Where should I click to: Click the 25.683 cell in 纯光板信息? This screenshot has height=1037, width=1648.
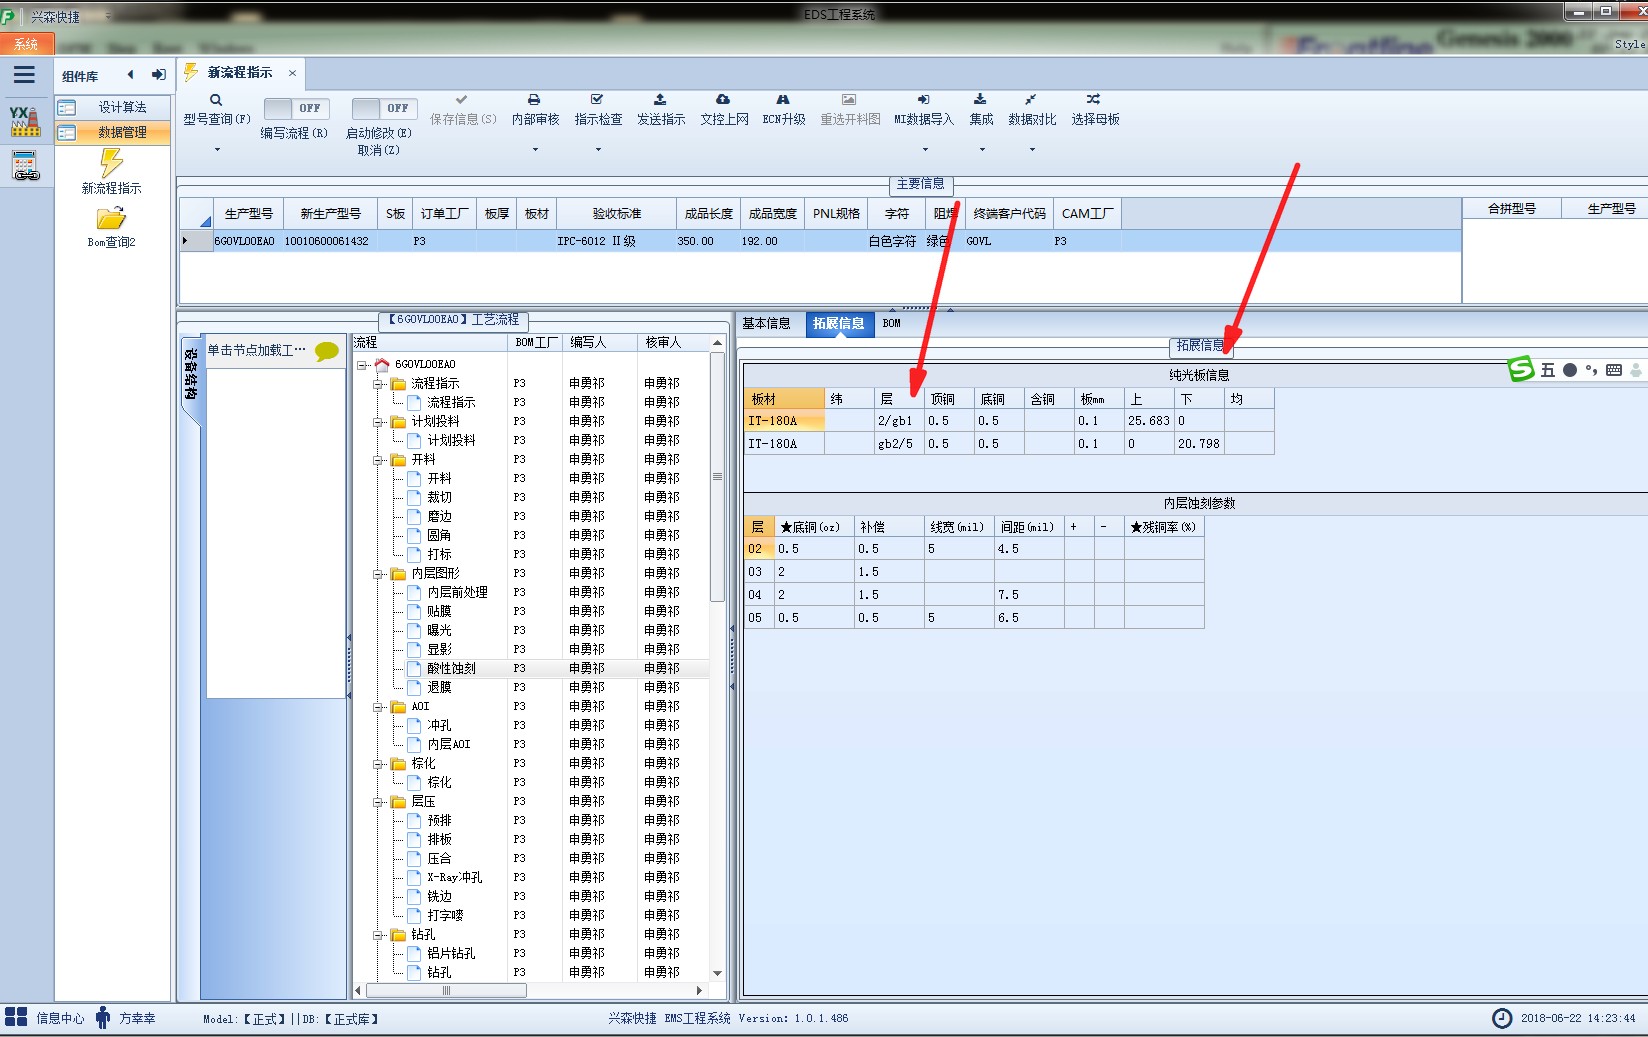click(1149, 421)
